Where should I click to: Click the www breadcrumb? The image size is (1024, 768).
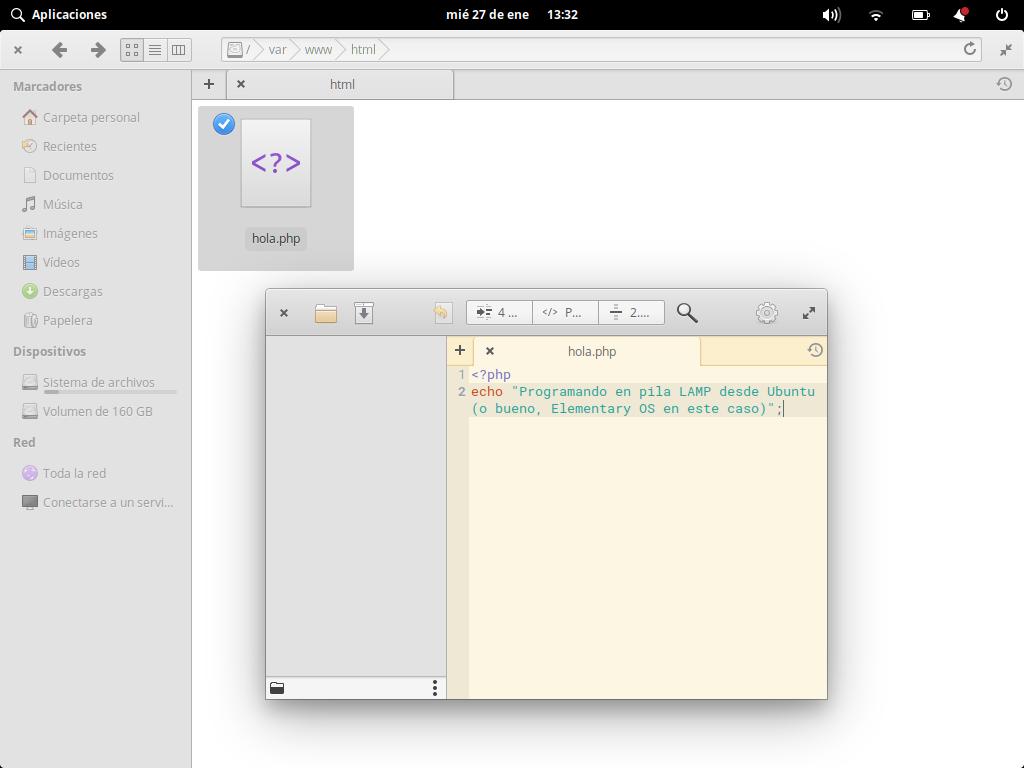click(318, 50)
